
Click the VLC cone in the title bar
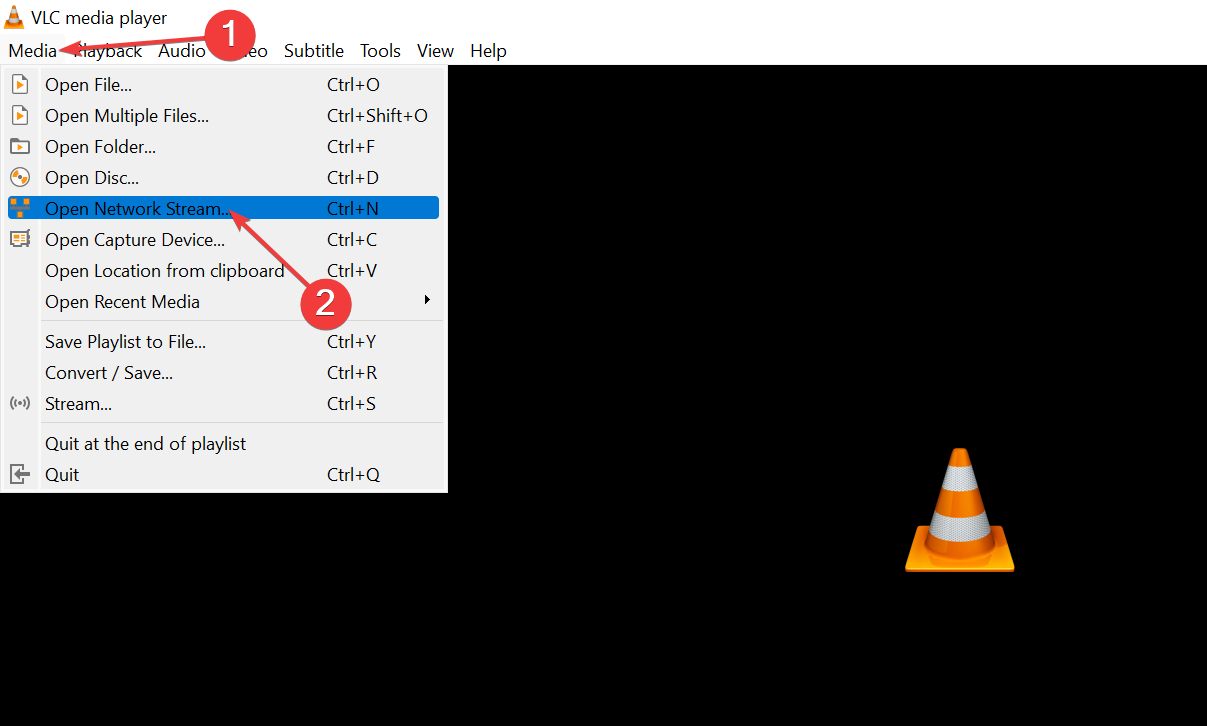point(14,17)
